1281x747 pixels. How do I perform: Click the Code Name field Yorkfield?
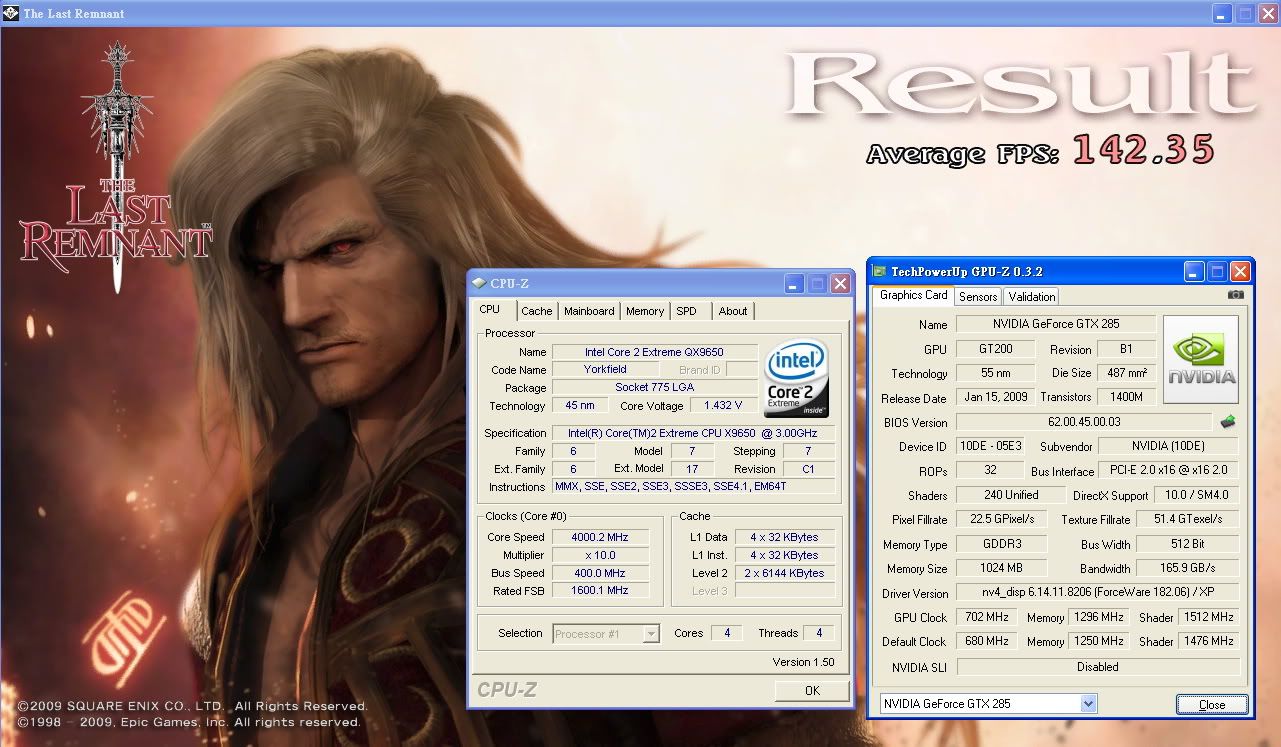coord(605,370)
